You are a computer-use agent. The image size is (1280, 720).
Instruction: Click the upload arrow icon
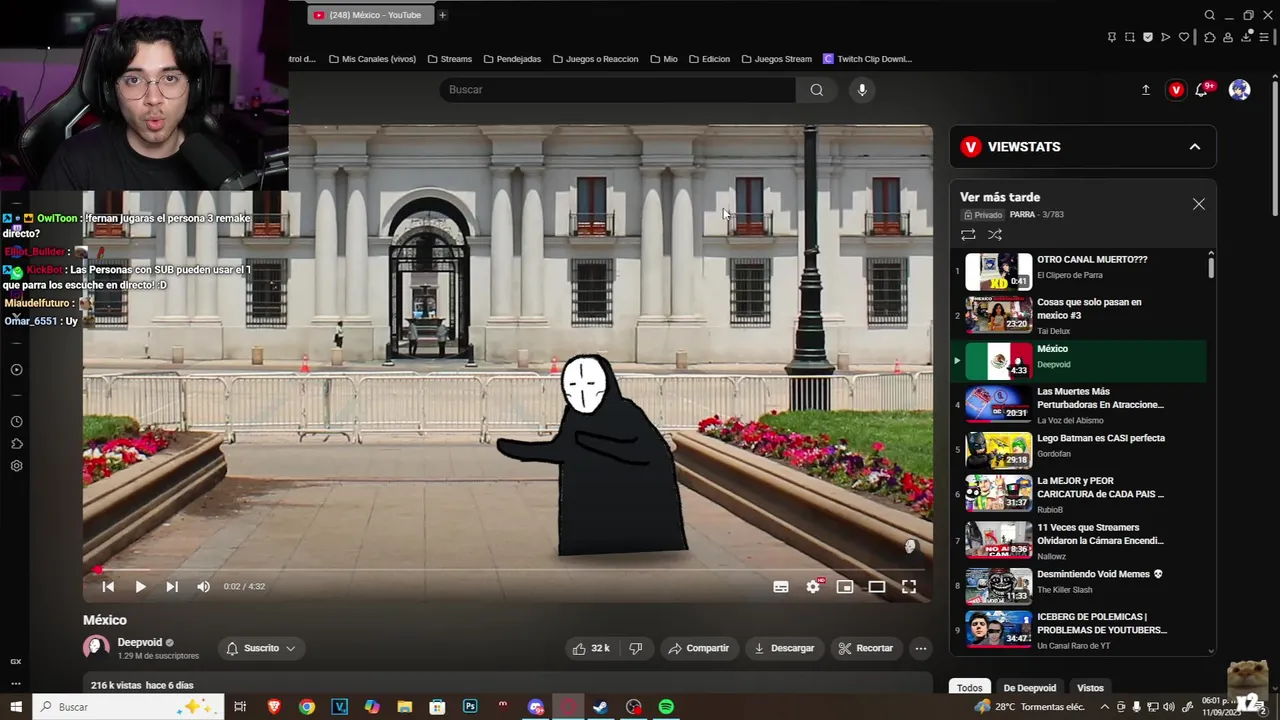pos(1146,90)
